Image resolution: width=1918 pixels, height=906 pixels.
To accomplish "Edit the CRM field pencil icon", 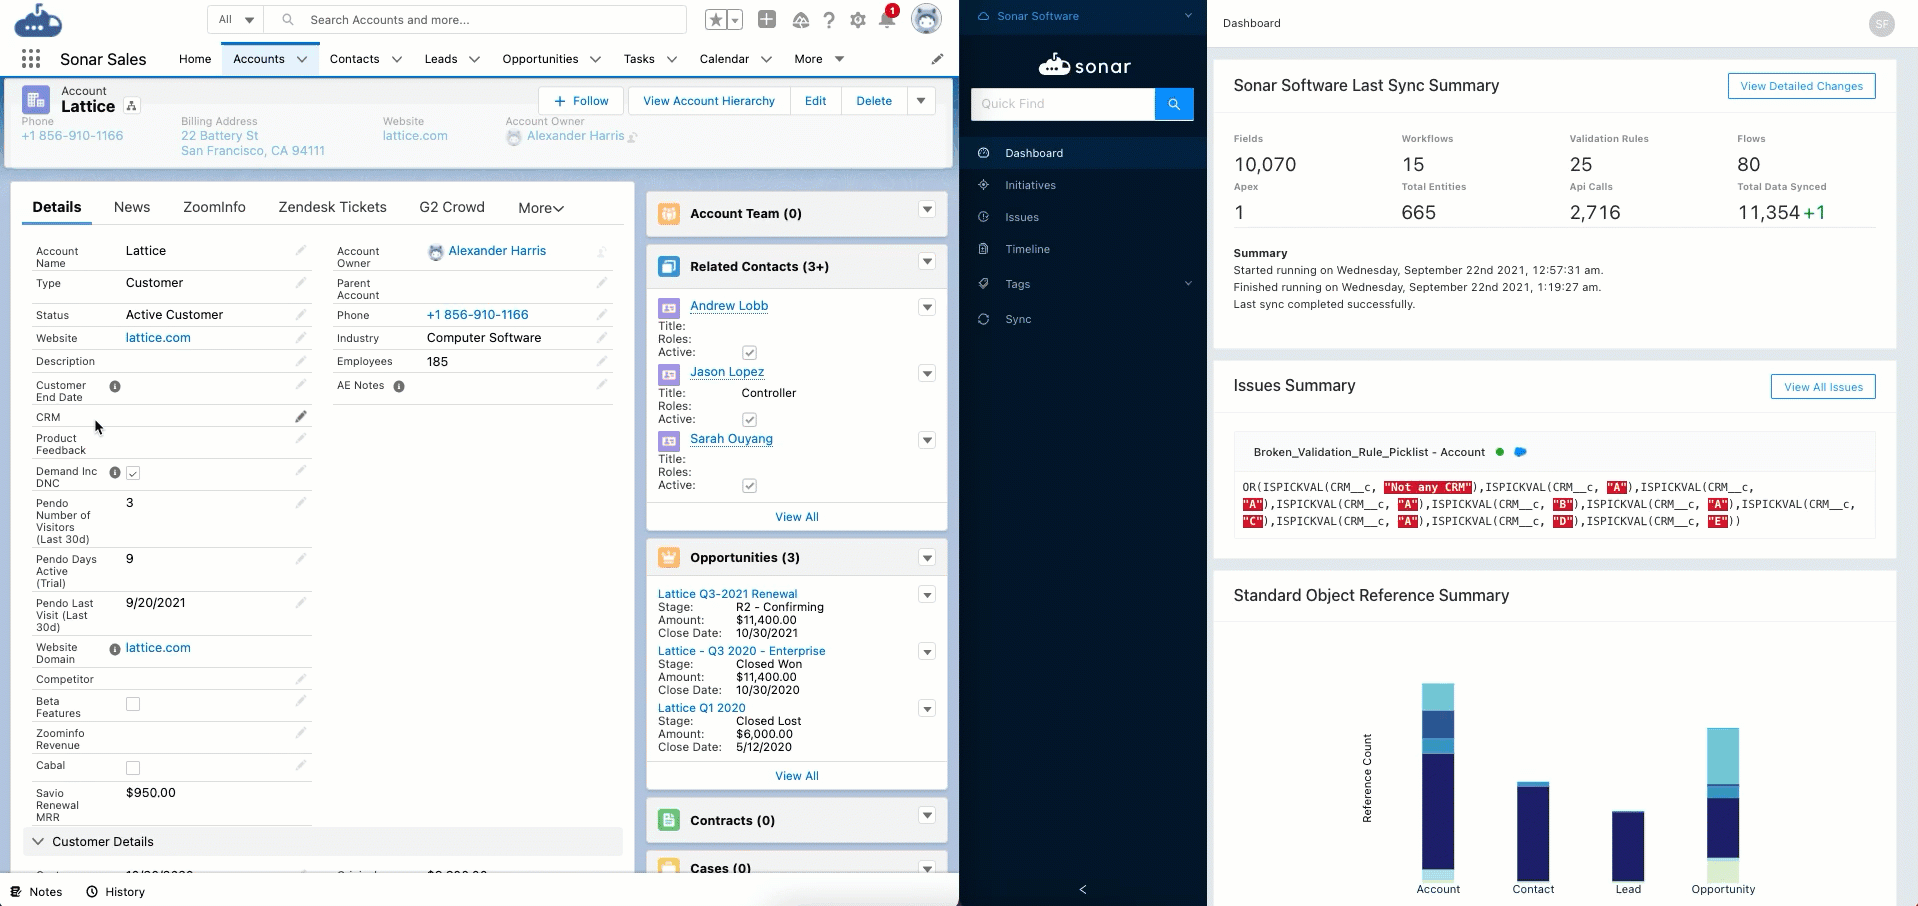I will [300, 416].
